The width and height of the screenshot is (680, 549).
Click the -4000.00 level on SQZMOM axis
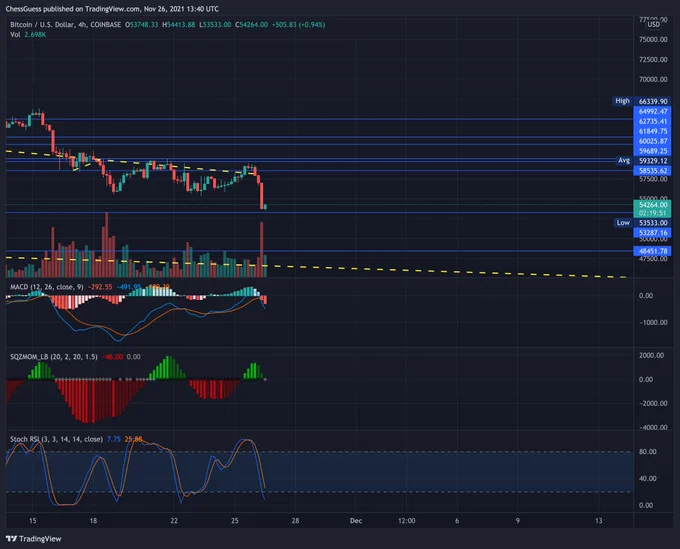click(x=651, y=427)
